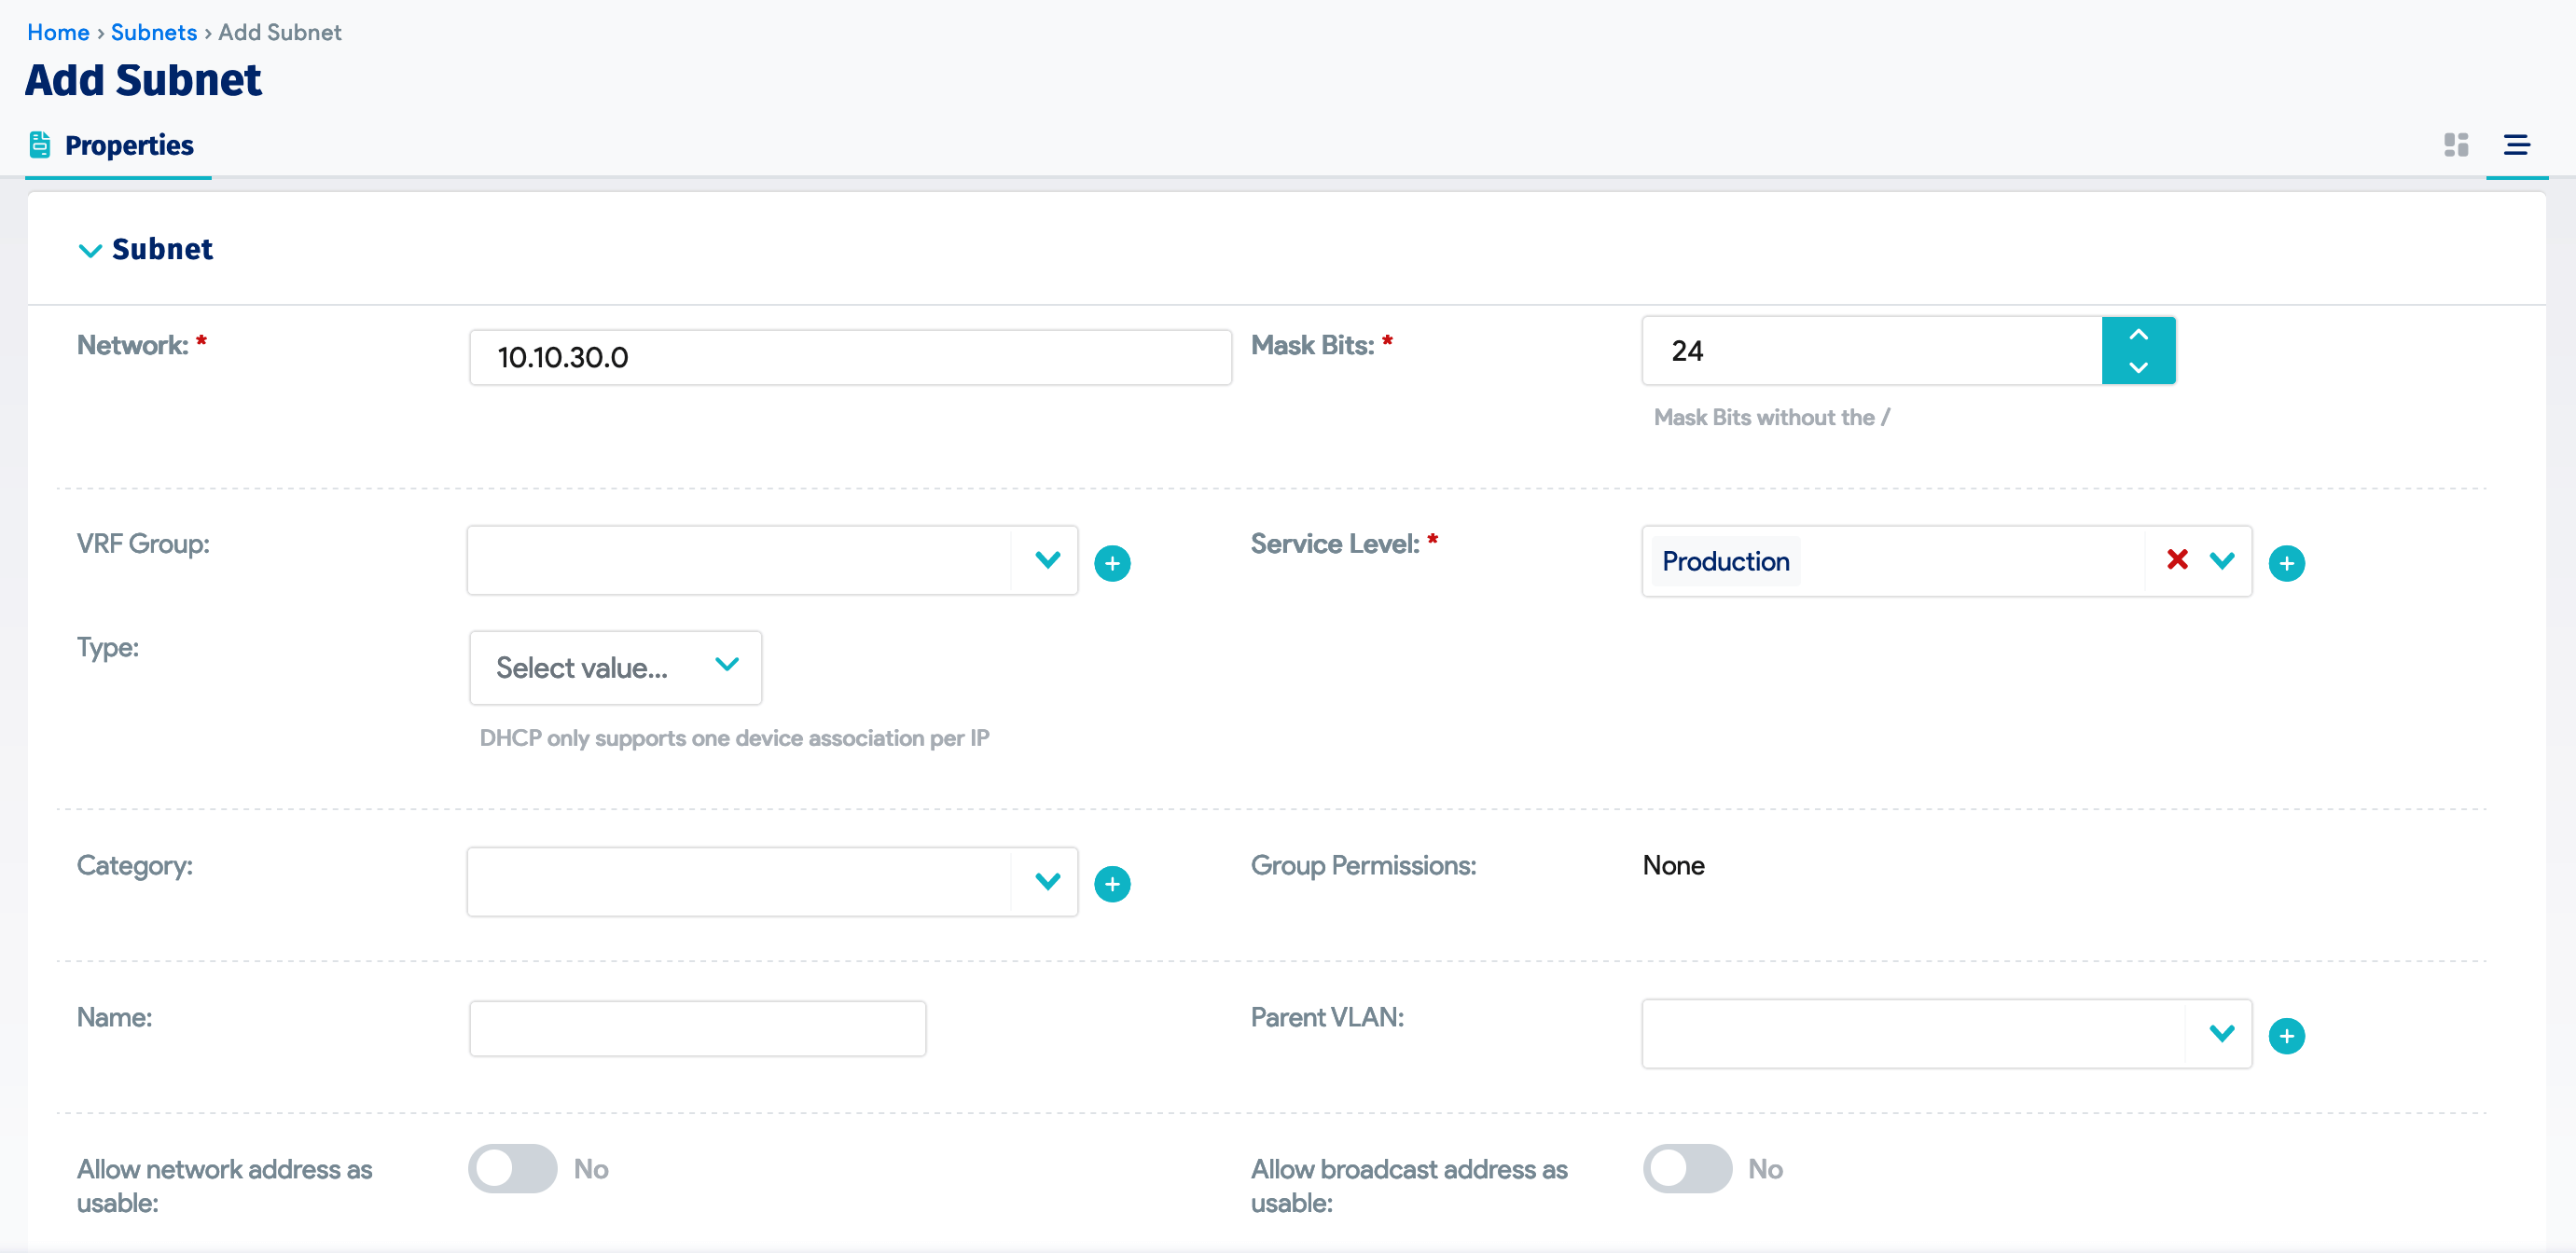Go to Subnets via breadcrumb link
This screenshot has width=2576, height=1253.
154,31
